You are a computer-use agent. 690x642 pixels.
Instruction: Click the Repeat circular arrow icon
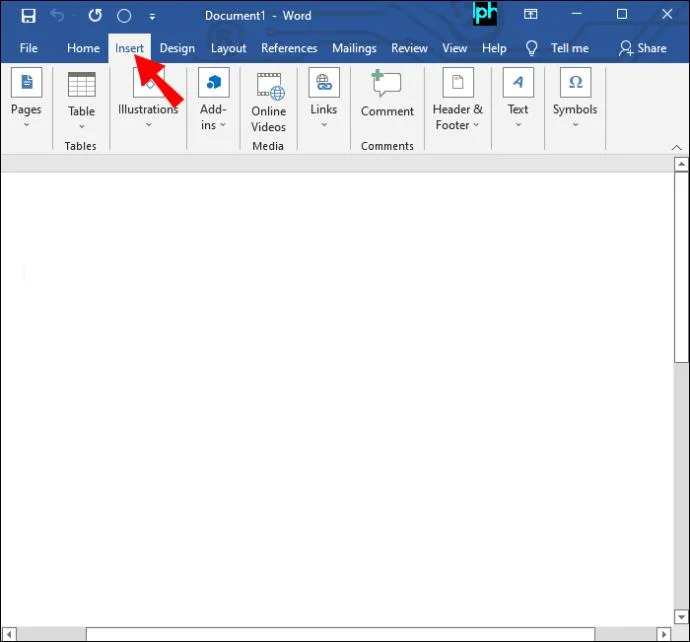tap(95, 16)
